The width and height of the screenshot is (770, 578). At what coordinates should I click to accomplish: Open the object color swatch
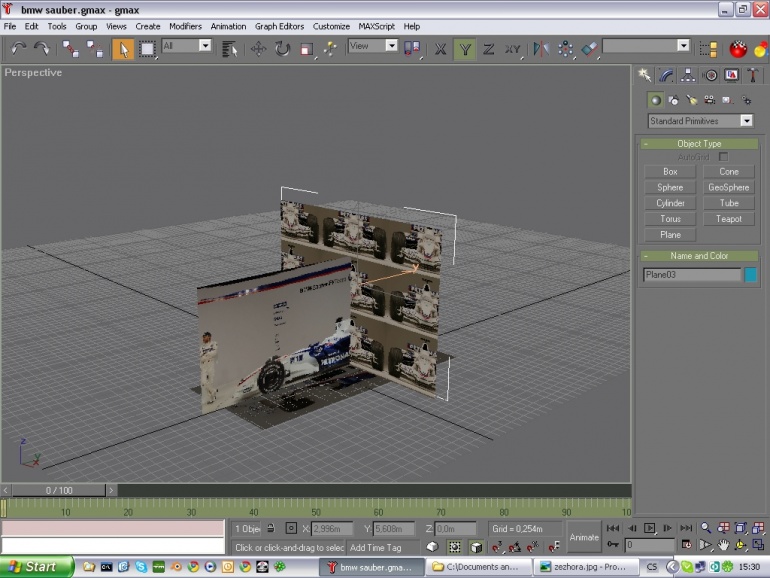coord(750,275)
